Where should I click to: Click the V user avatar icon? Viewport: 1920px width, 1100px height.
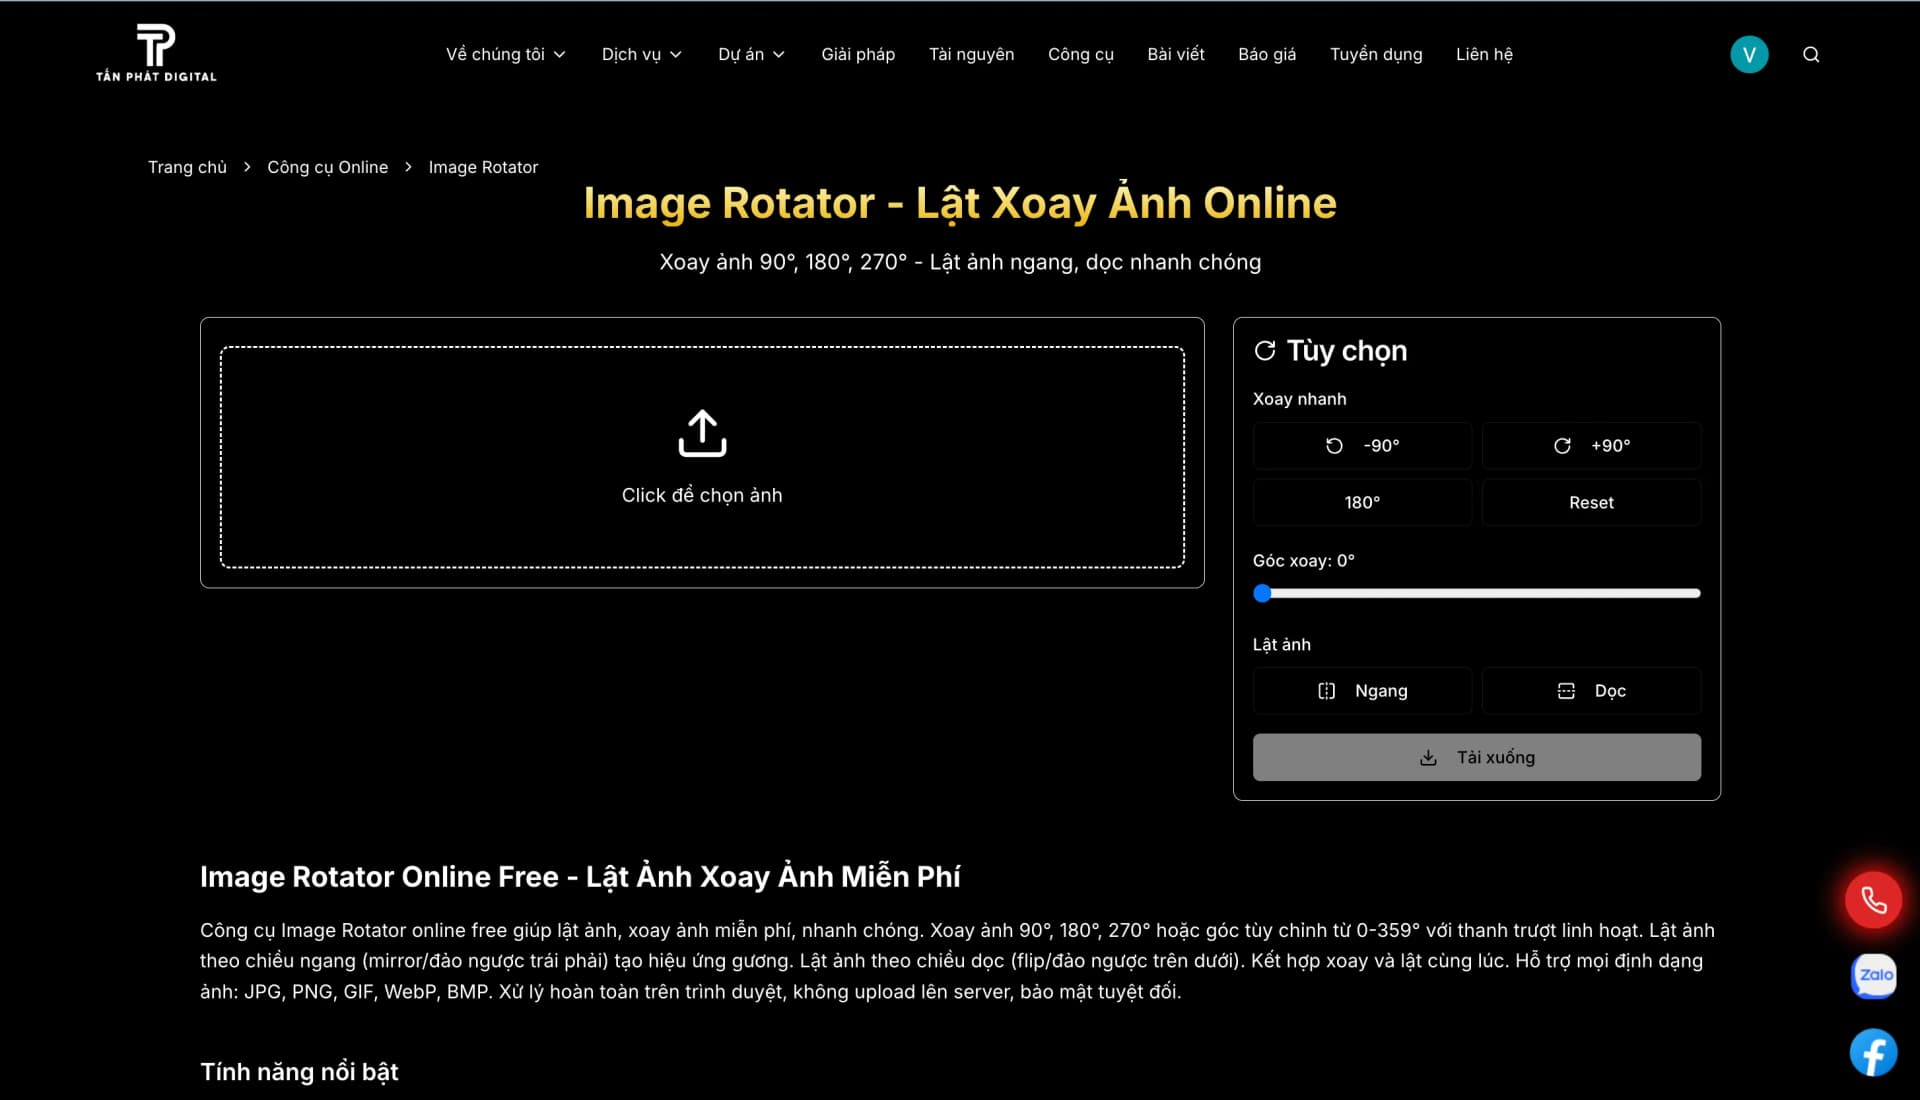pyautogui.click(x=1749, y=54)
